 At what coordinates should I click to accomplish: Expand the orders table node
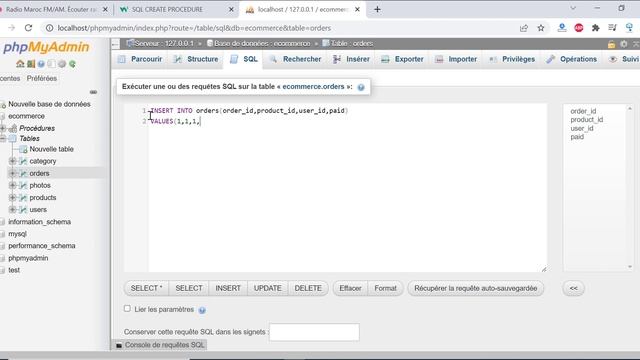point(13,173)
